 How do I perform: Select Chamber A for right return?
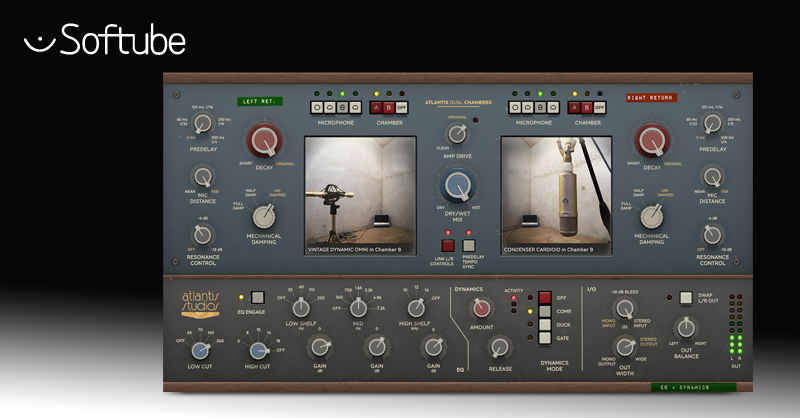[574, 108]
